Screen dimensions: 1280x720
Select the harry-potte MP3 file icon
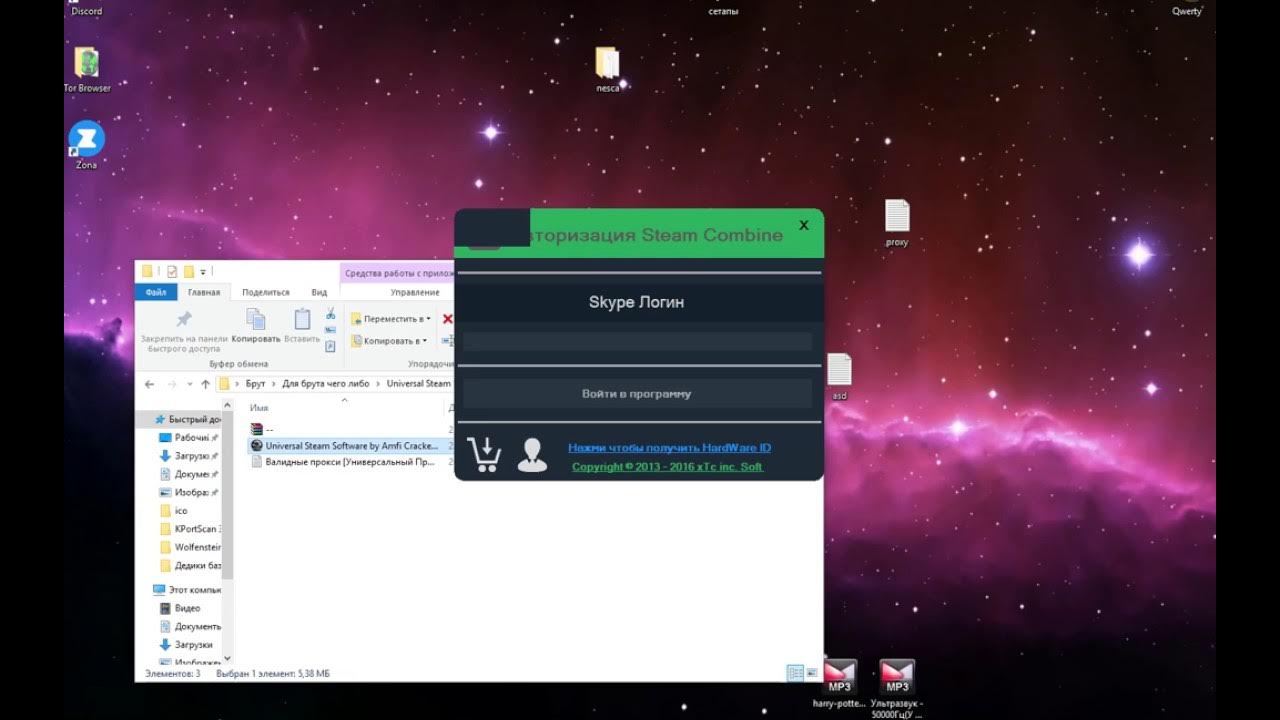click(840, 677)
